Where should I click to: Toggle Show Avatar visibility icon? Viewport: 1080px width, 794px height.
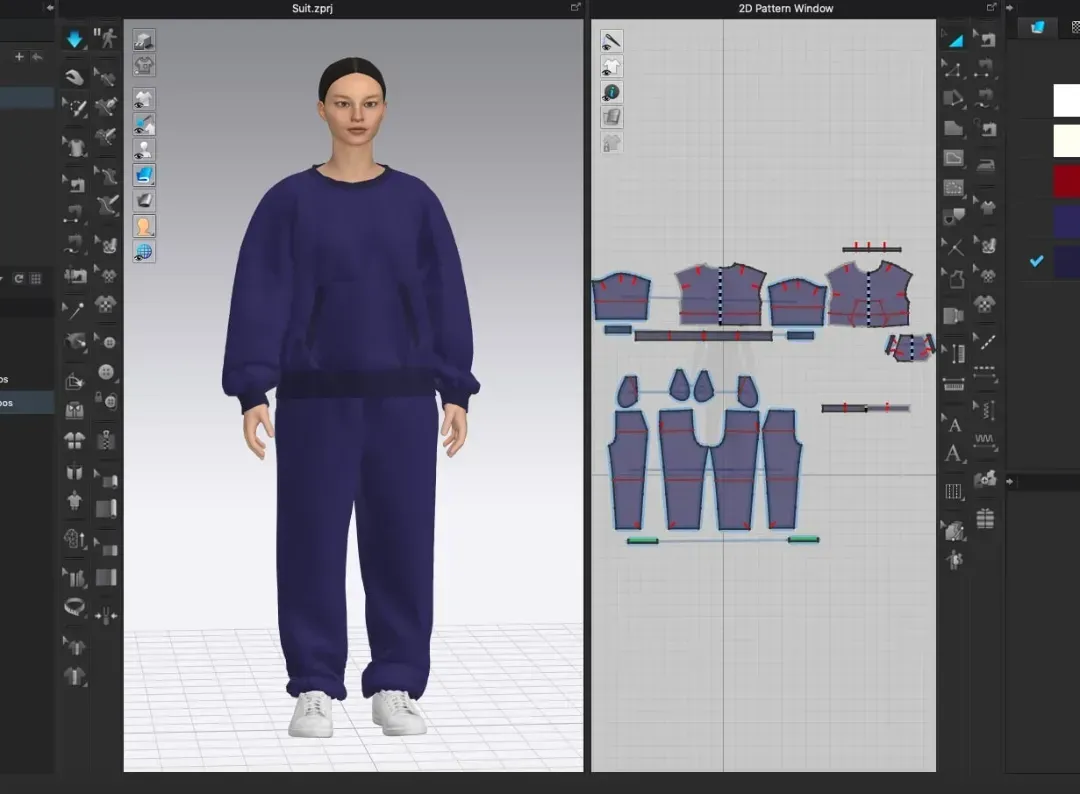(144, 150)
